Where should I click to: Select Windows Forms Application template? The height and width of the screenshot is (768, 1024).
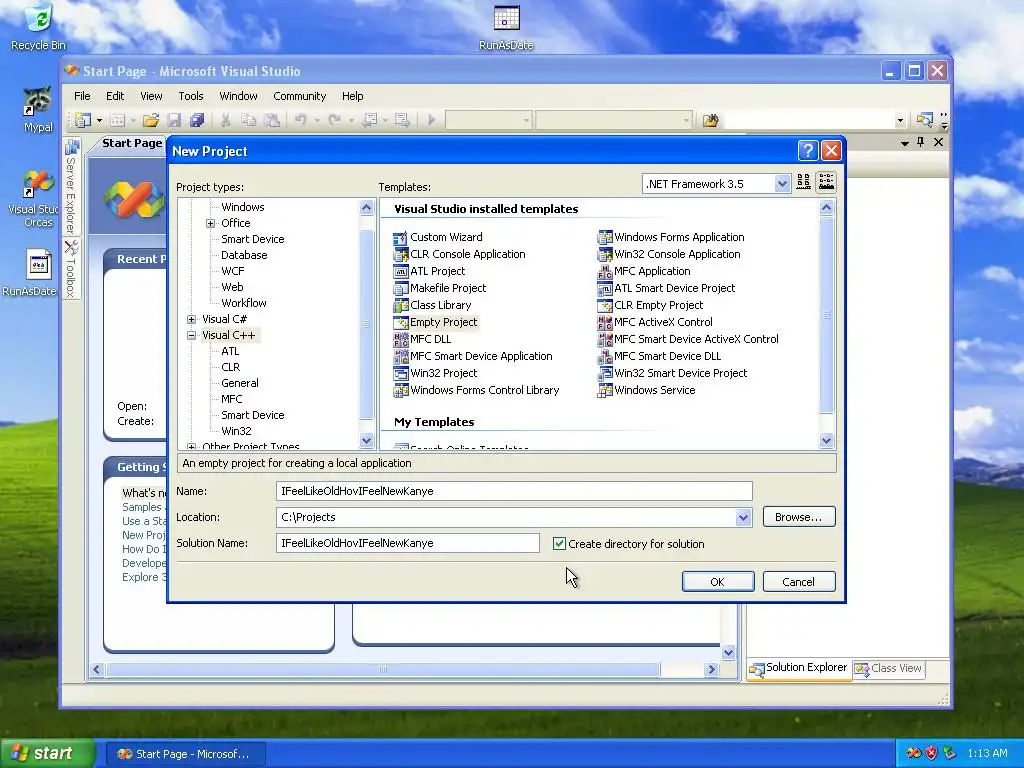coord(671,237)
